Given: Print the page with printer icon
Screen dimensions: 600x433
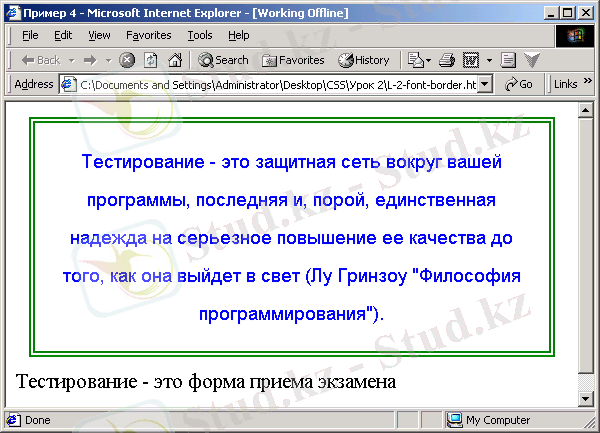Looking at the screenshot, I should coord(447,60).
